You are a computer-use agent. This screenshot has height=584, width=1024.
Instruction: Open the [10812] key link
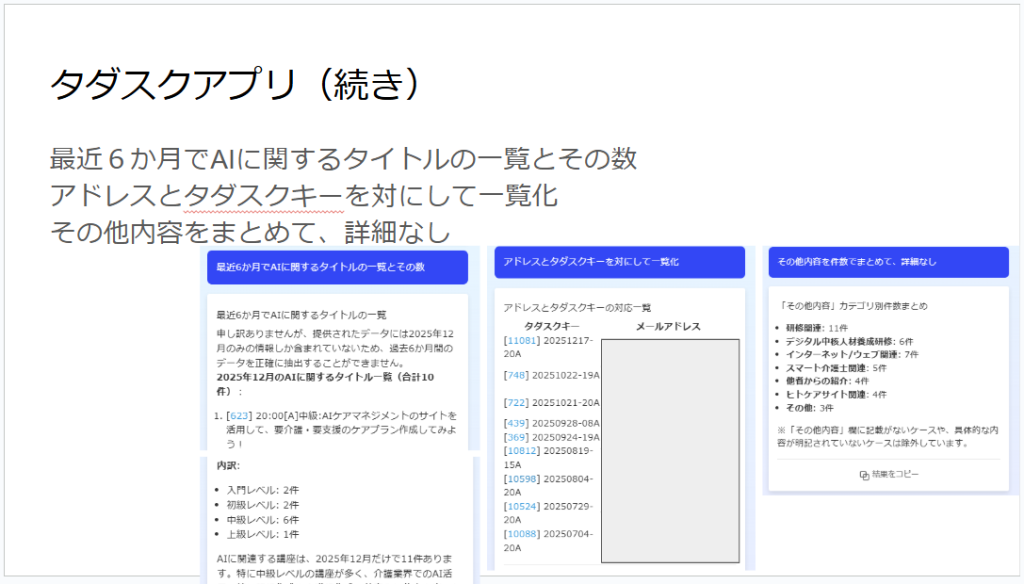click(x=522, y=451)
